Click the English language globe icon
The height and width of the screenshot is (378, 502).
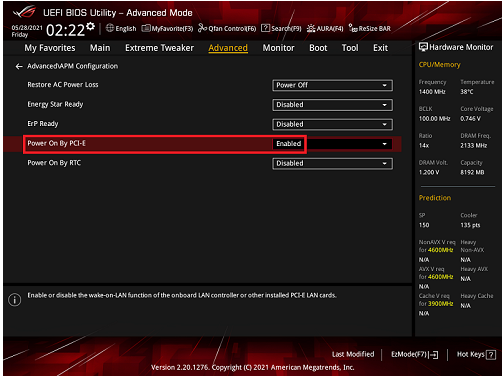point(110,28)
